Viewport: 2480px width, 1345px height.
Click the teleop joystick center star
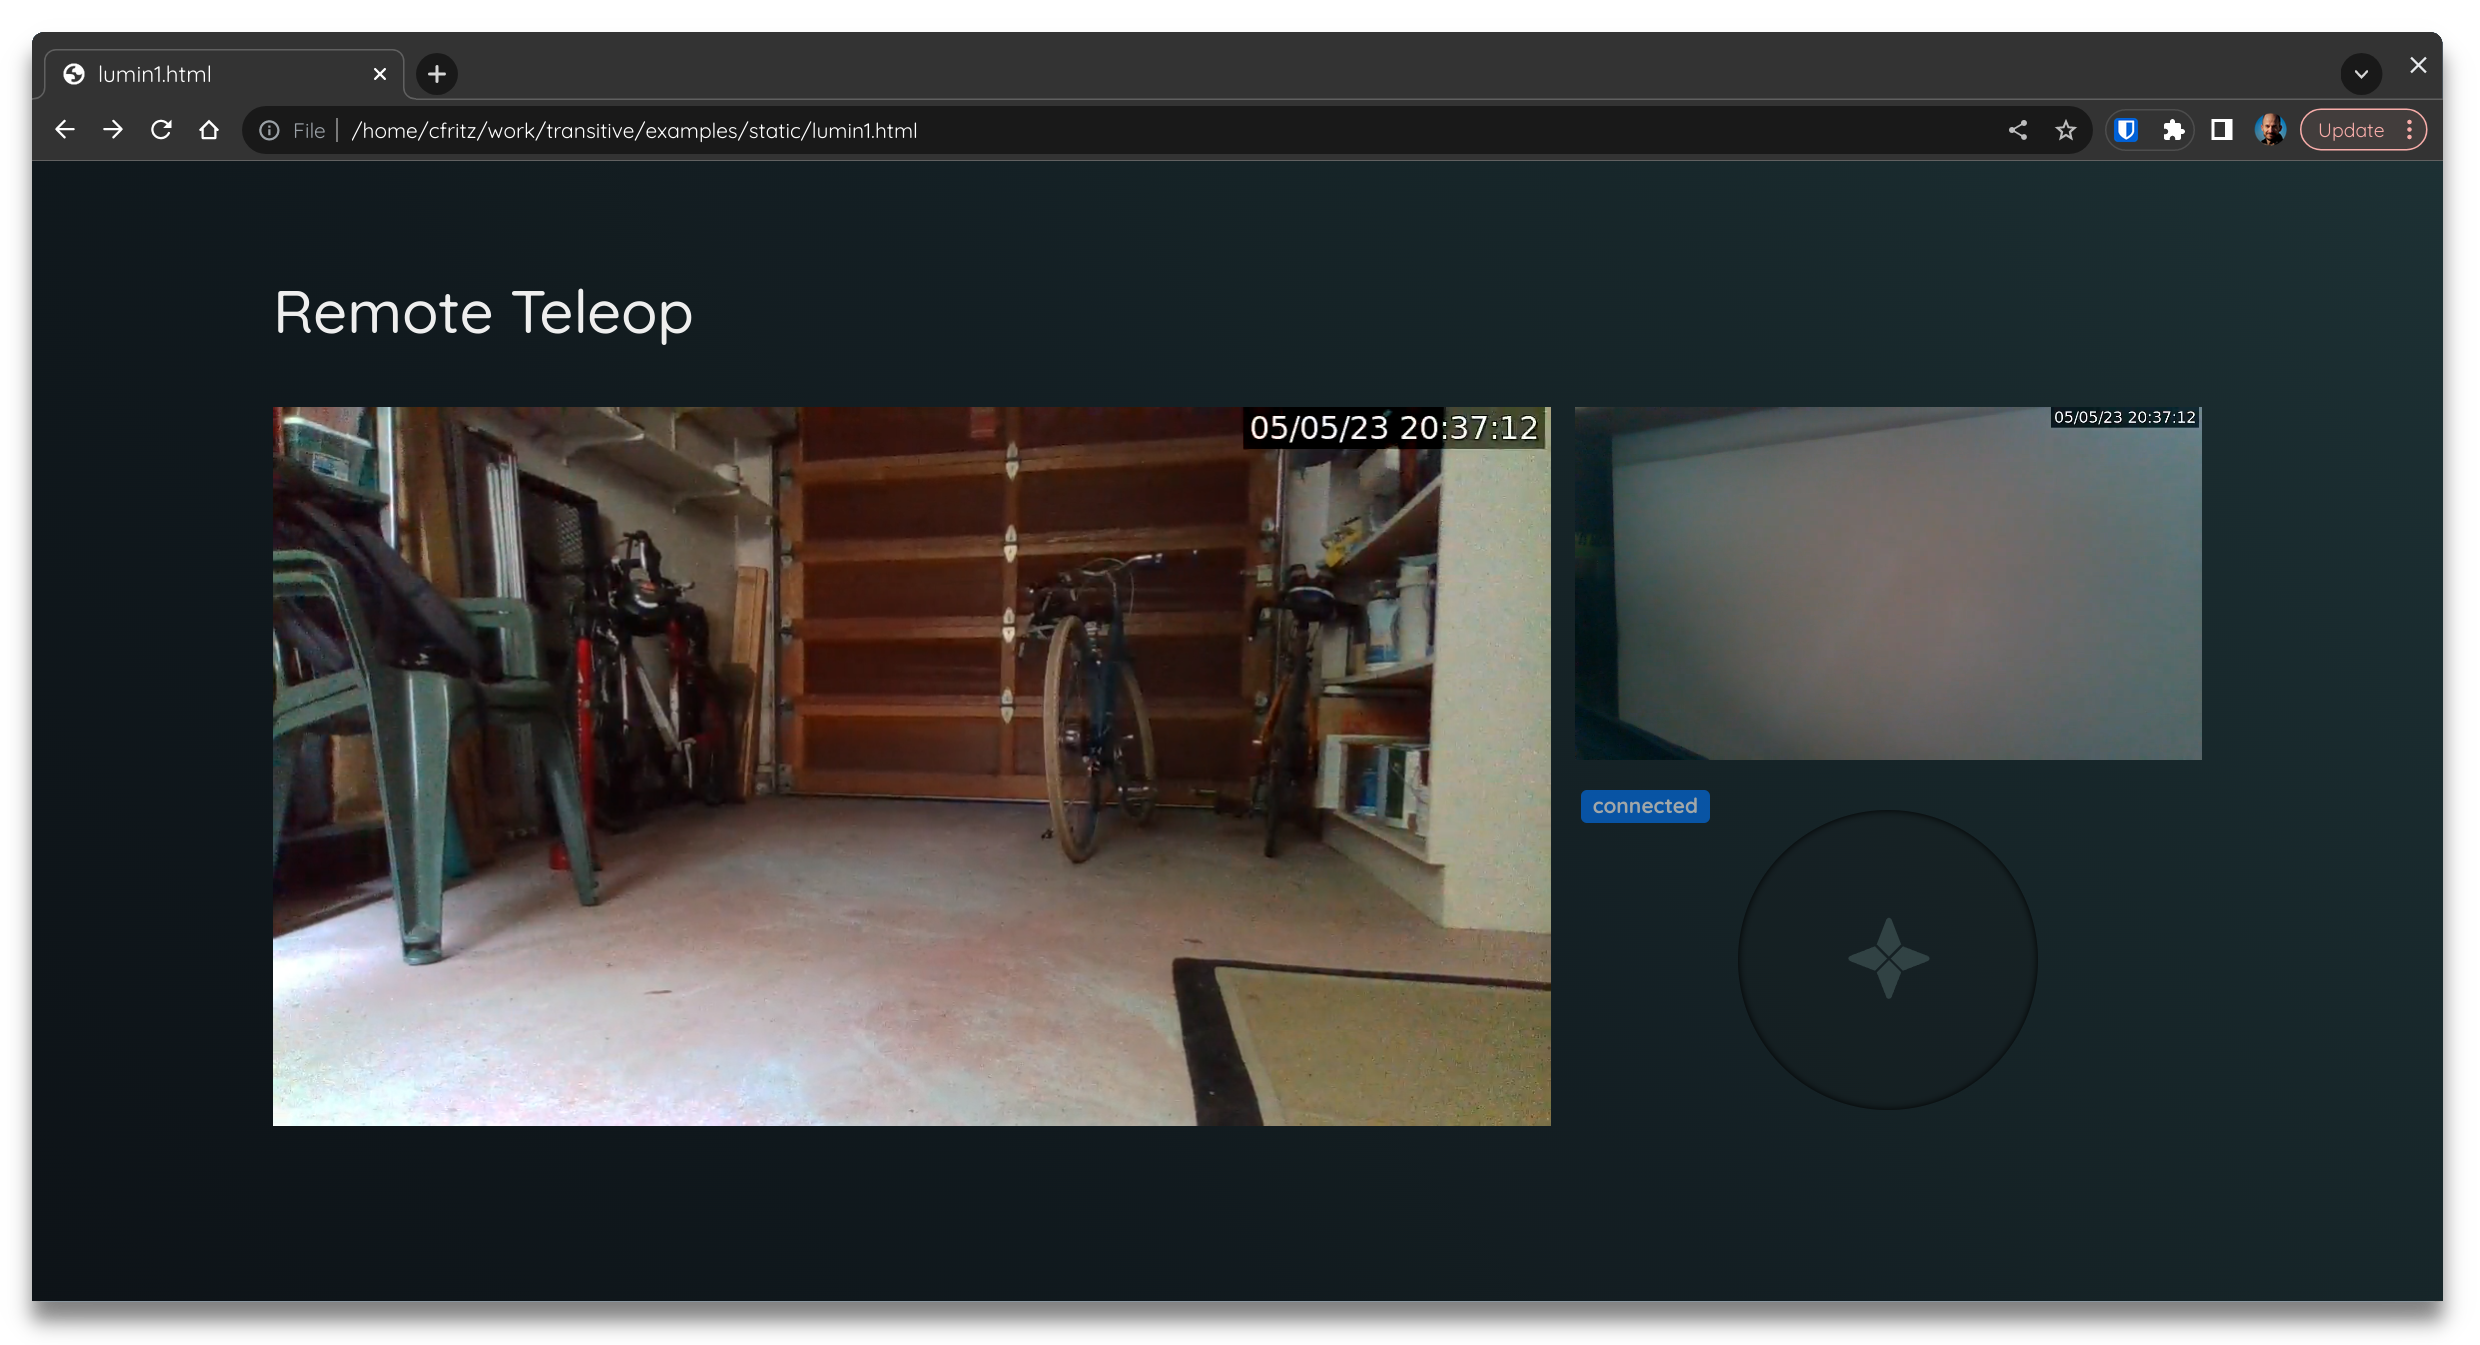[x=1888, y=958]
